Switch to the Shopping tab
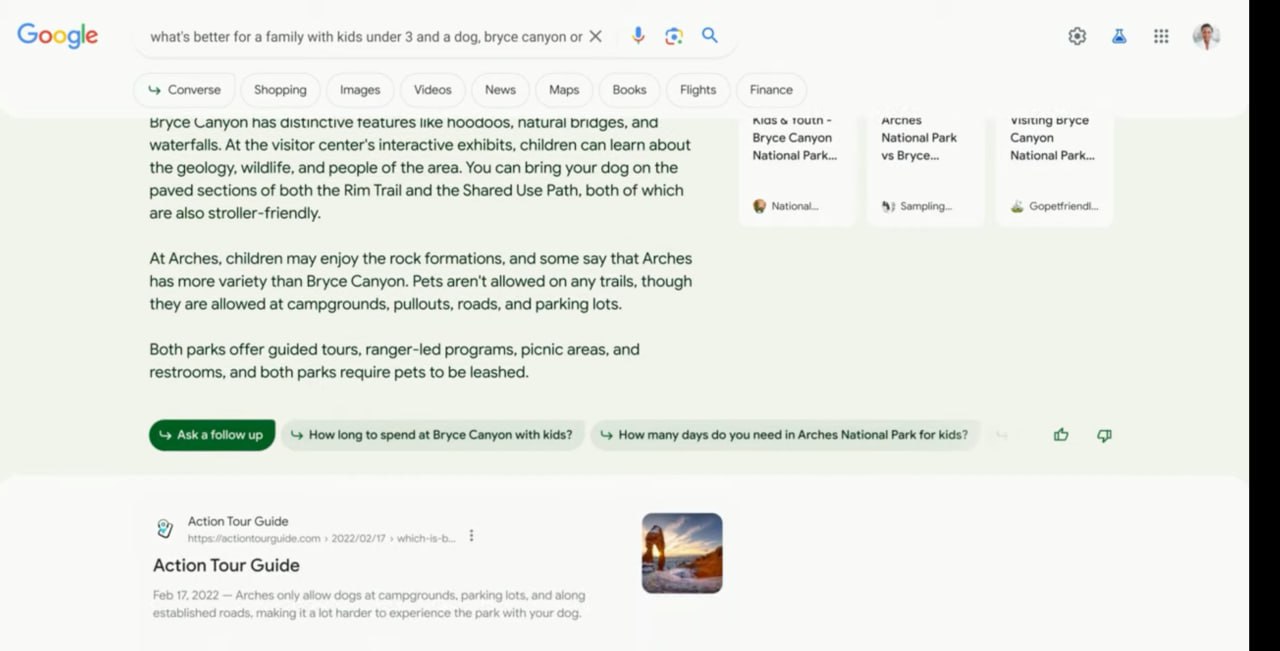 click(280, 89)
